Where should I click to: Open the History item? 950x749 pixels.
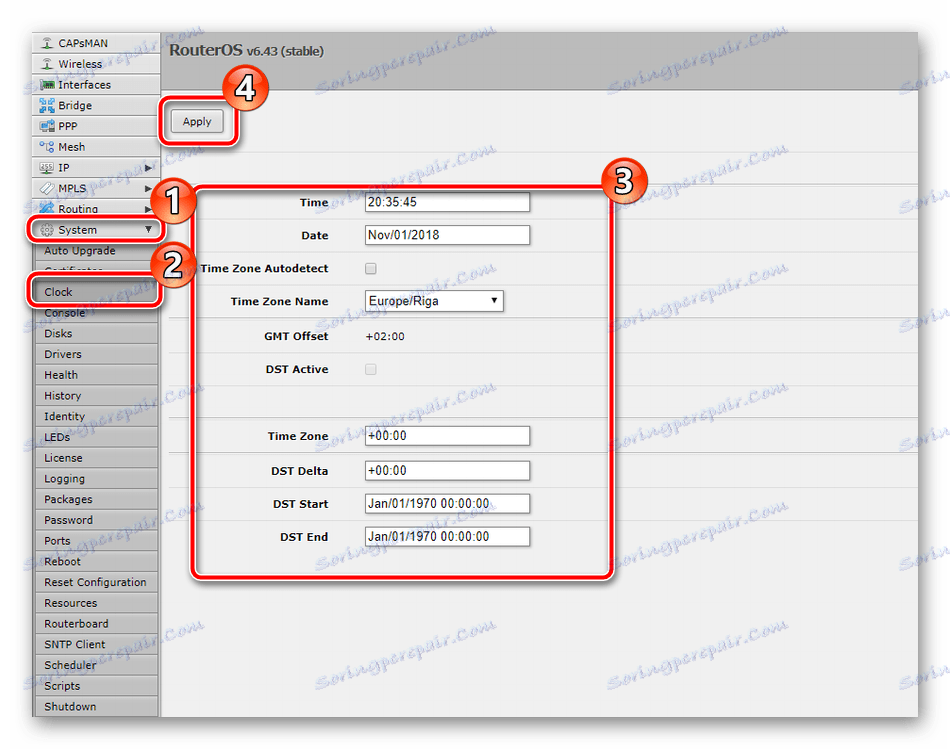tap(97, 396)
